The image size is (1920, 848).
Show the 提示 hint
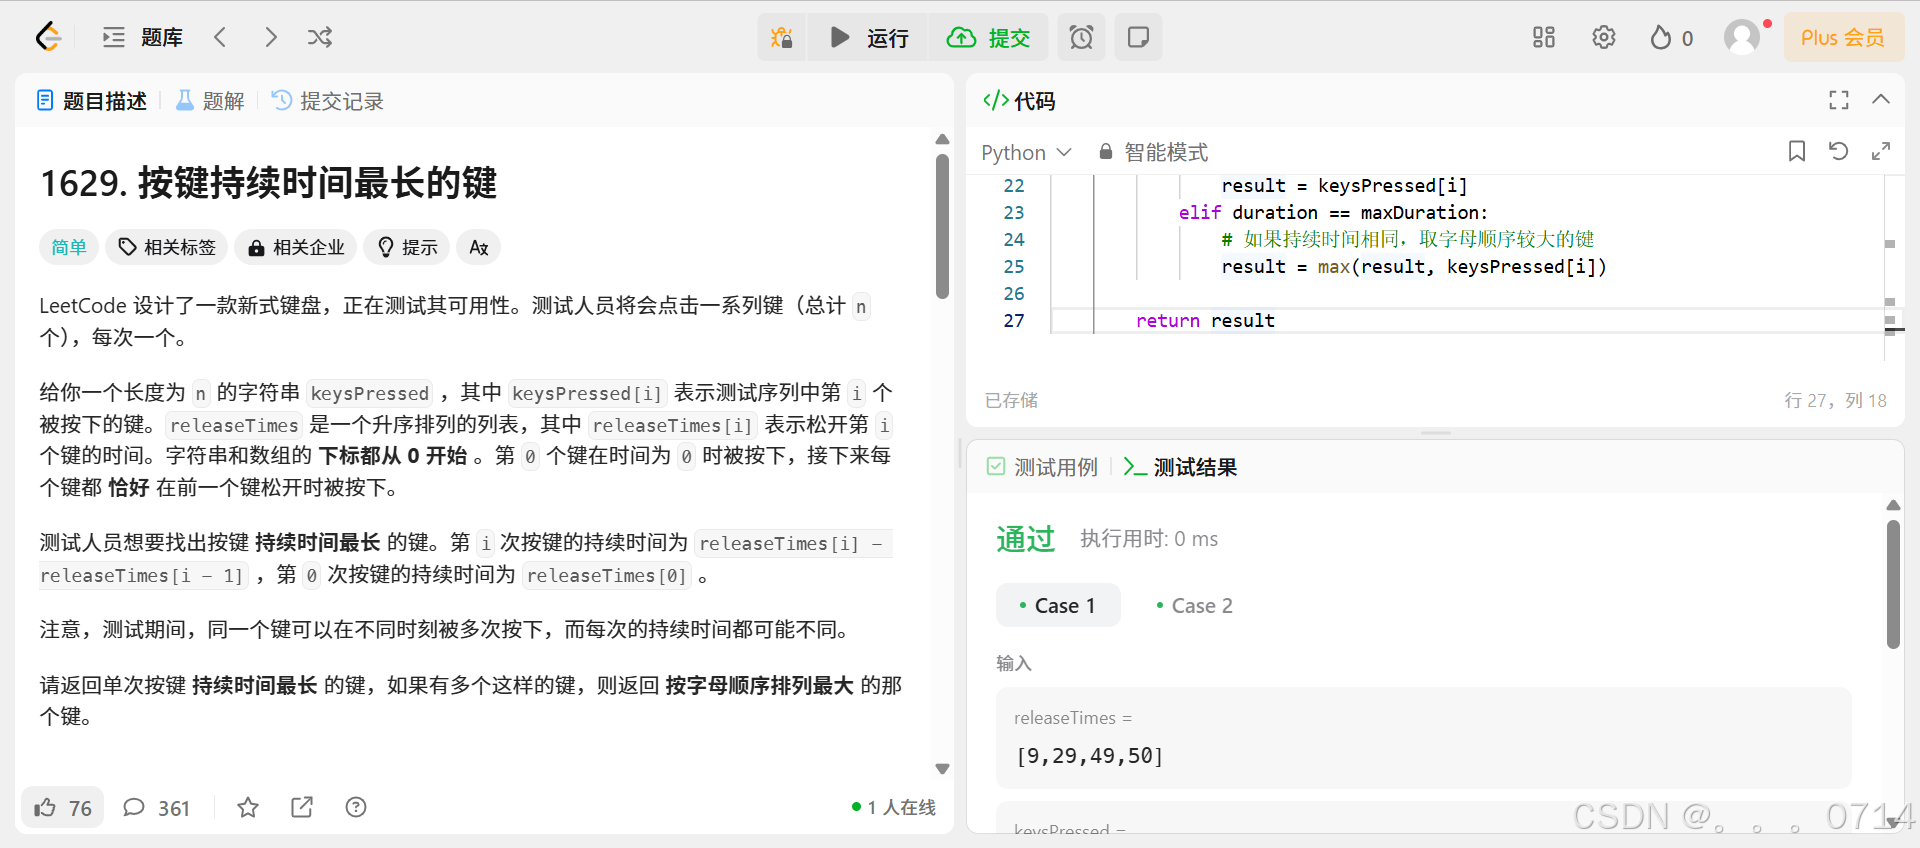(x=407, y=247)
